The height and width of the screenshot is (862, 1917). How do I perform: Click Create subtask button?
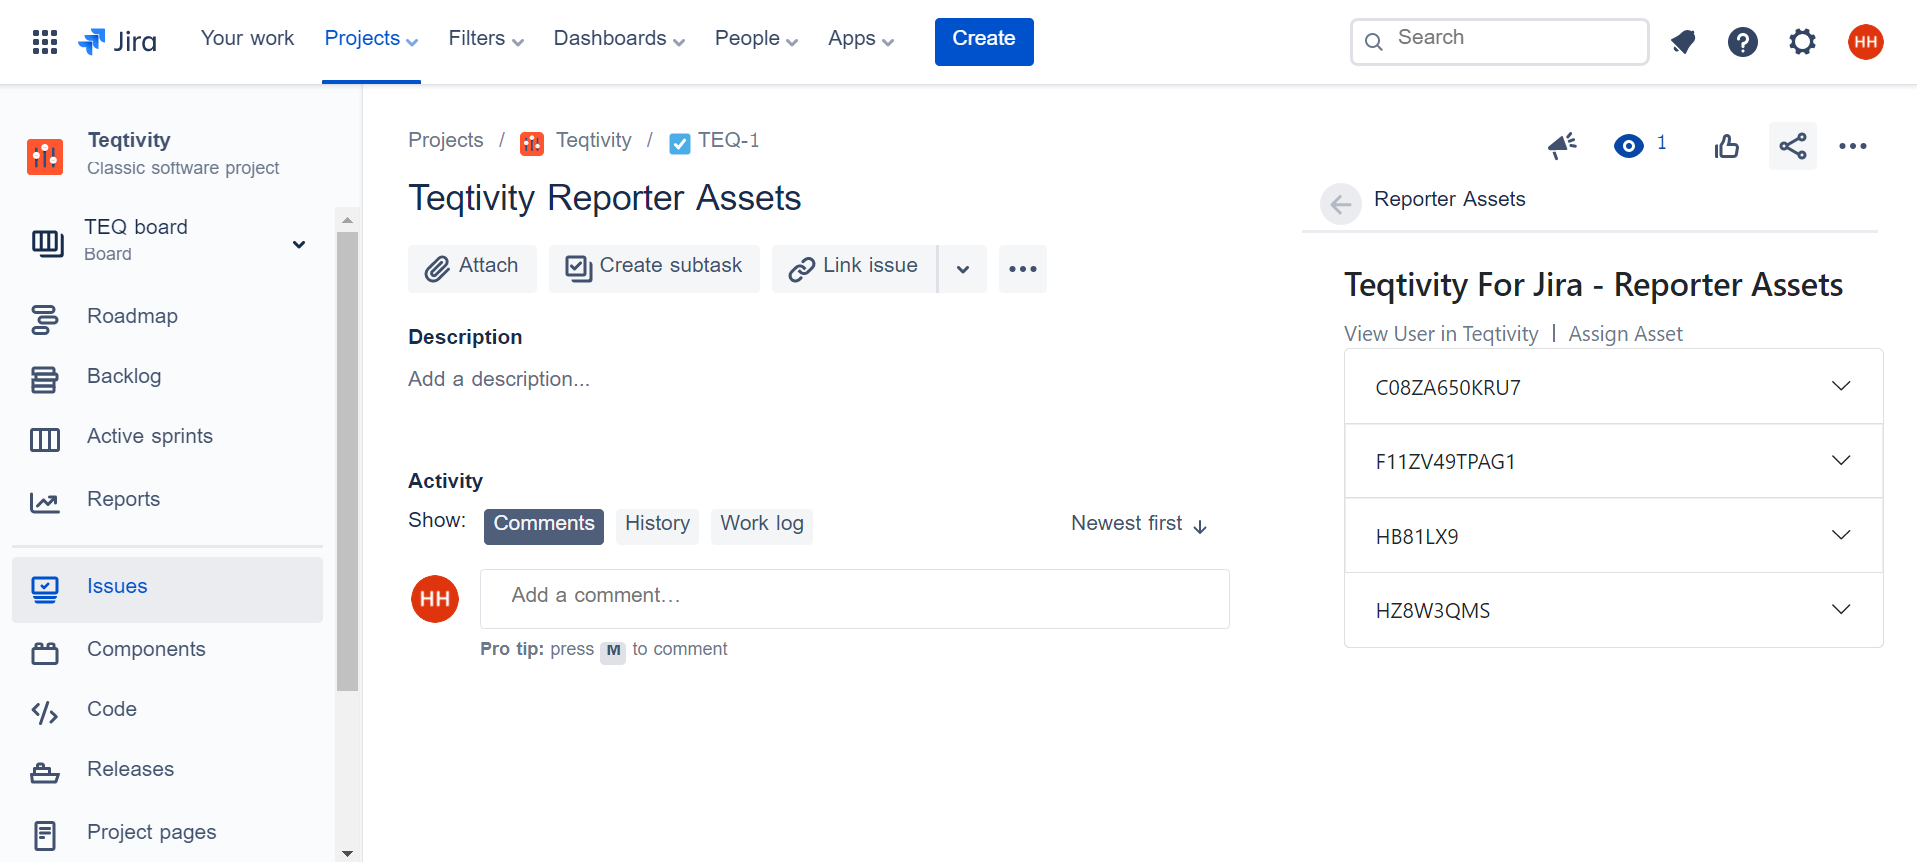coord(654,269)
